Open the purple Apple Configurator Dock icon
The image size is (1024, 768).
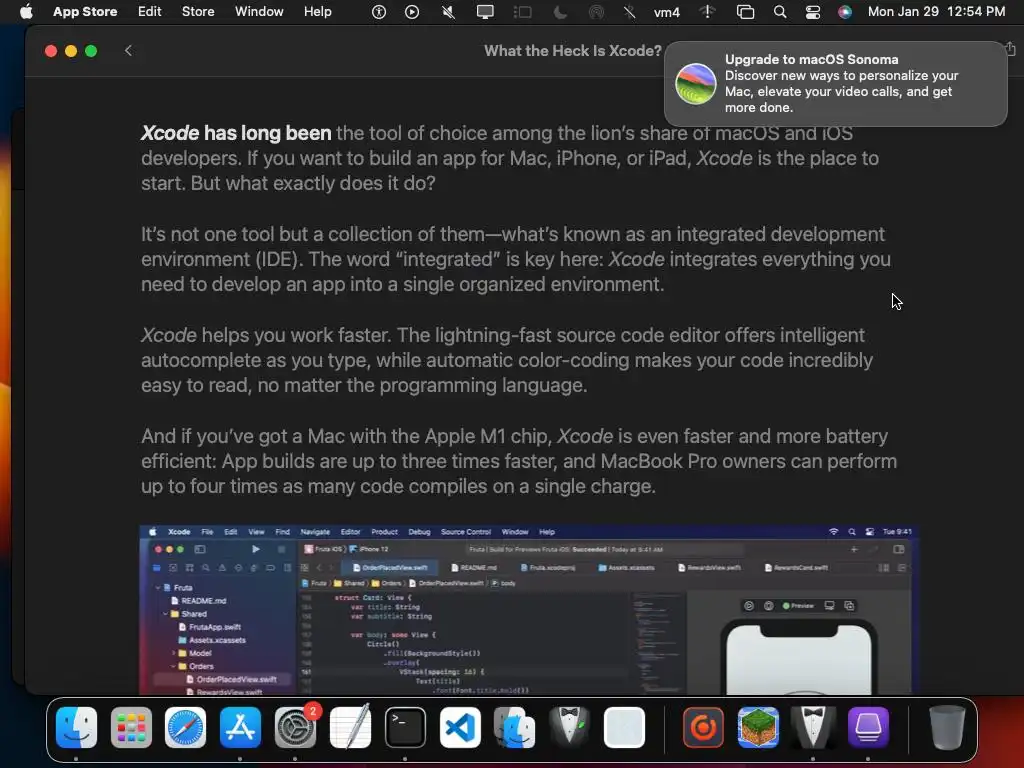pyautogui.click(x=868, y=727)
